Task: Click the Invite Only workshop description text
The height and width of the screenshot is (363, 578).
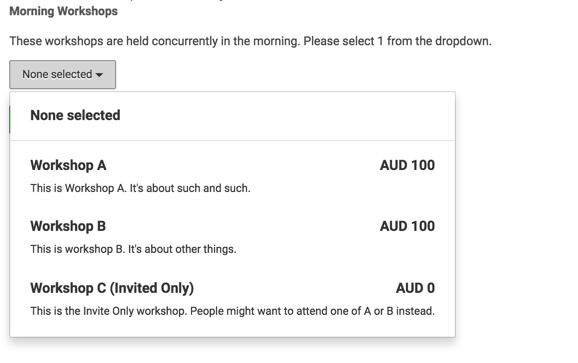Action: tap(233, 311)
